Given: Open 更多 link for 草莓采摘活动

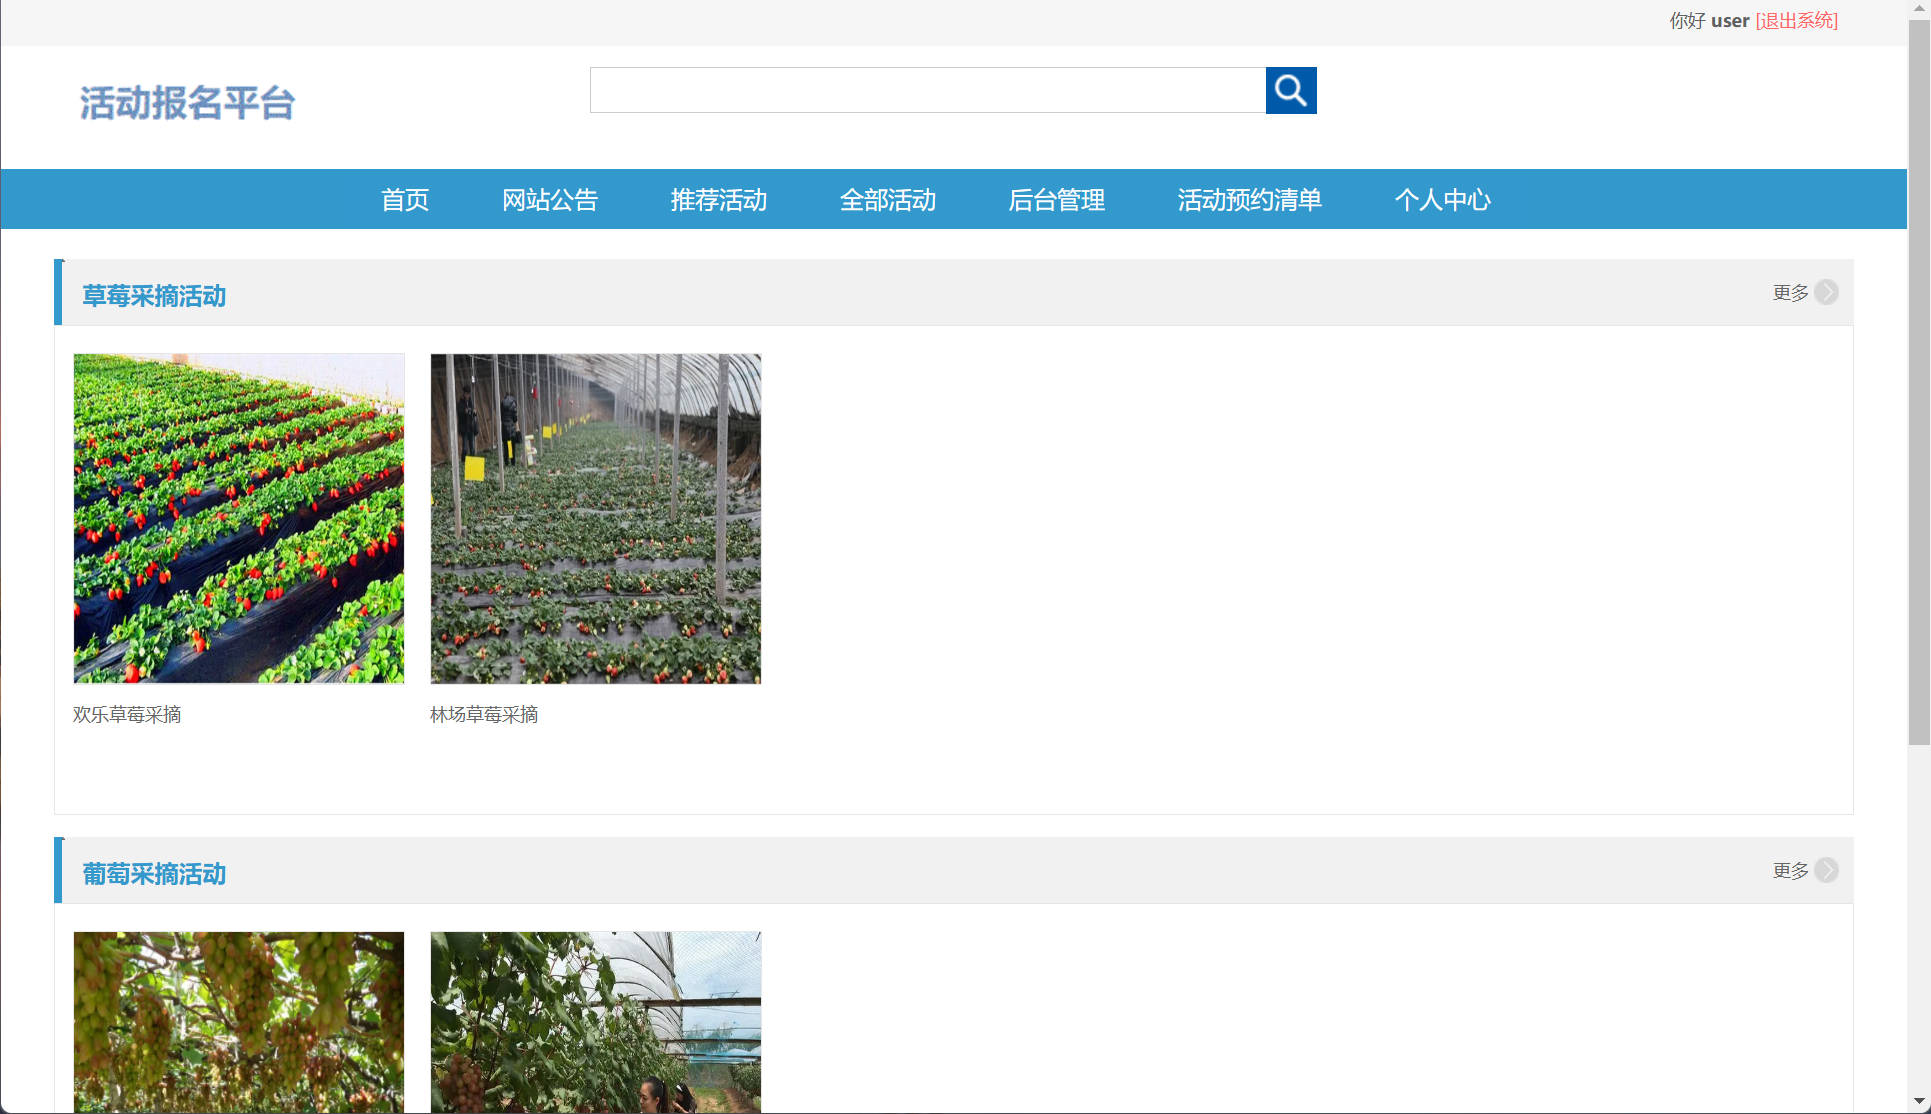Looking at the screenshot, I should click(1790, 292).
